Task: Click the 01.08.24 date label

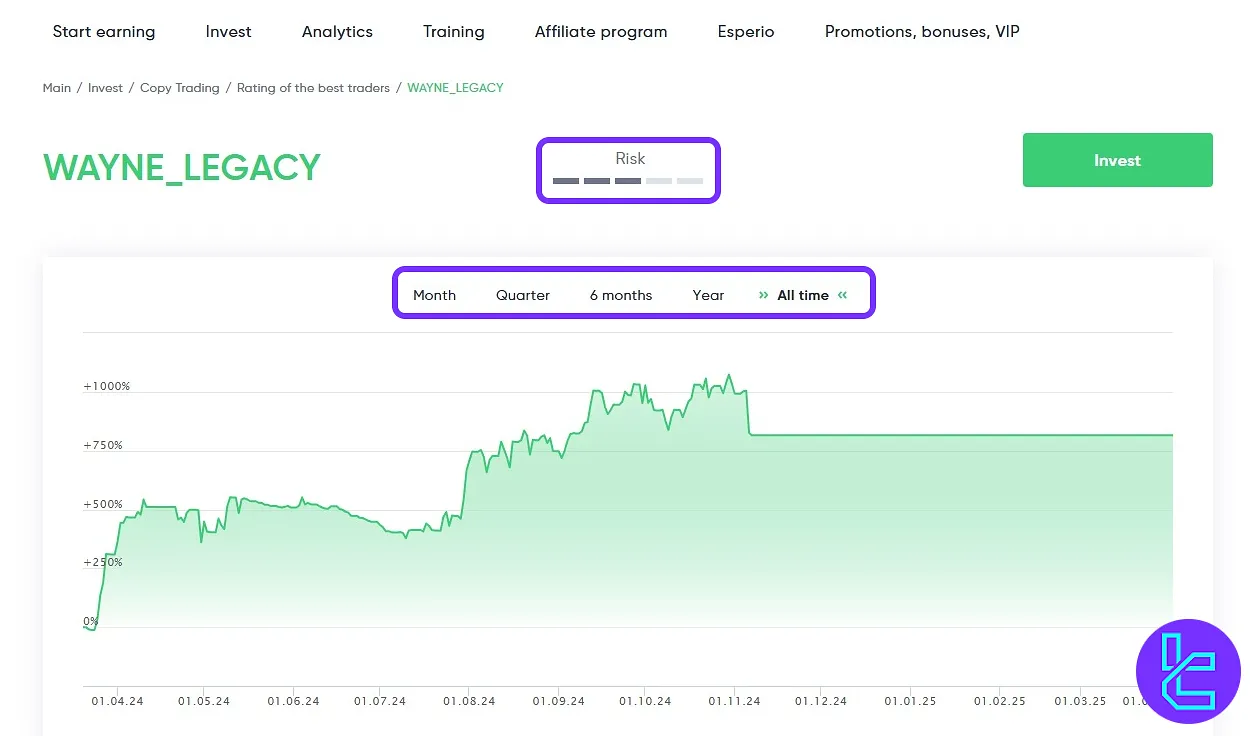Action: [x=469, y=701]
